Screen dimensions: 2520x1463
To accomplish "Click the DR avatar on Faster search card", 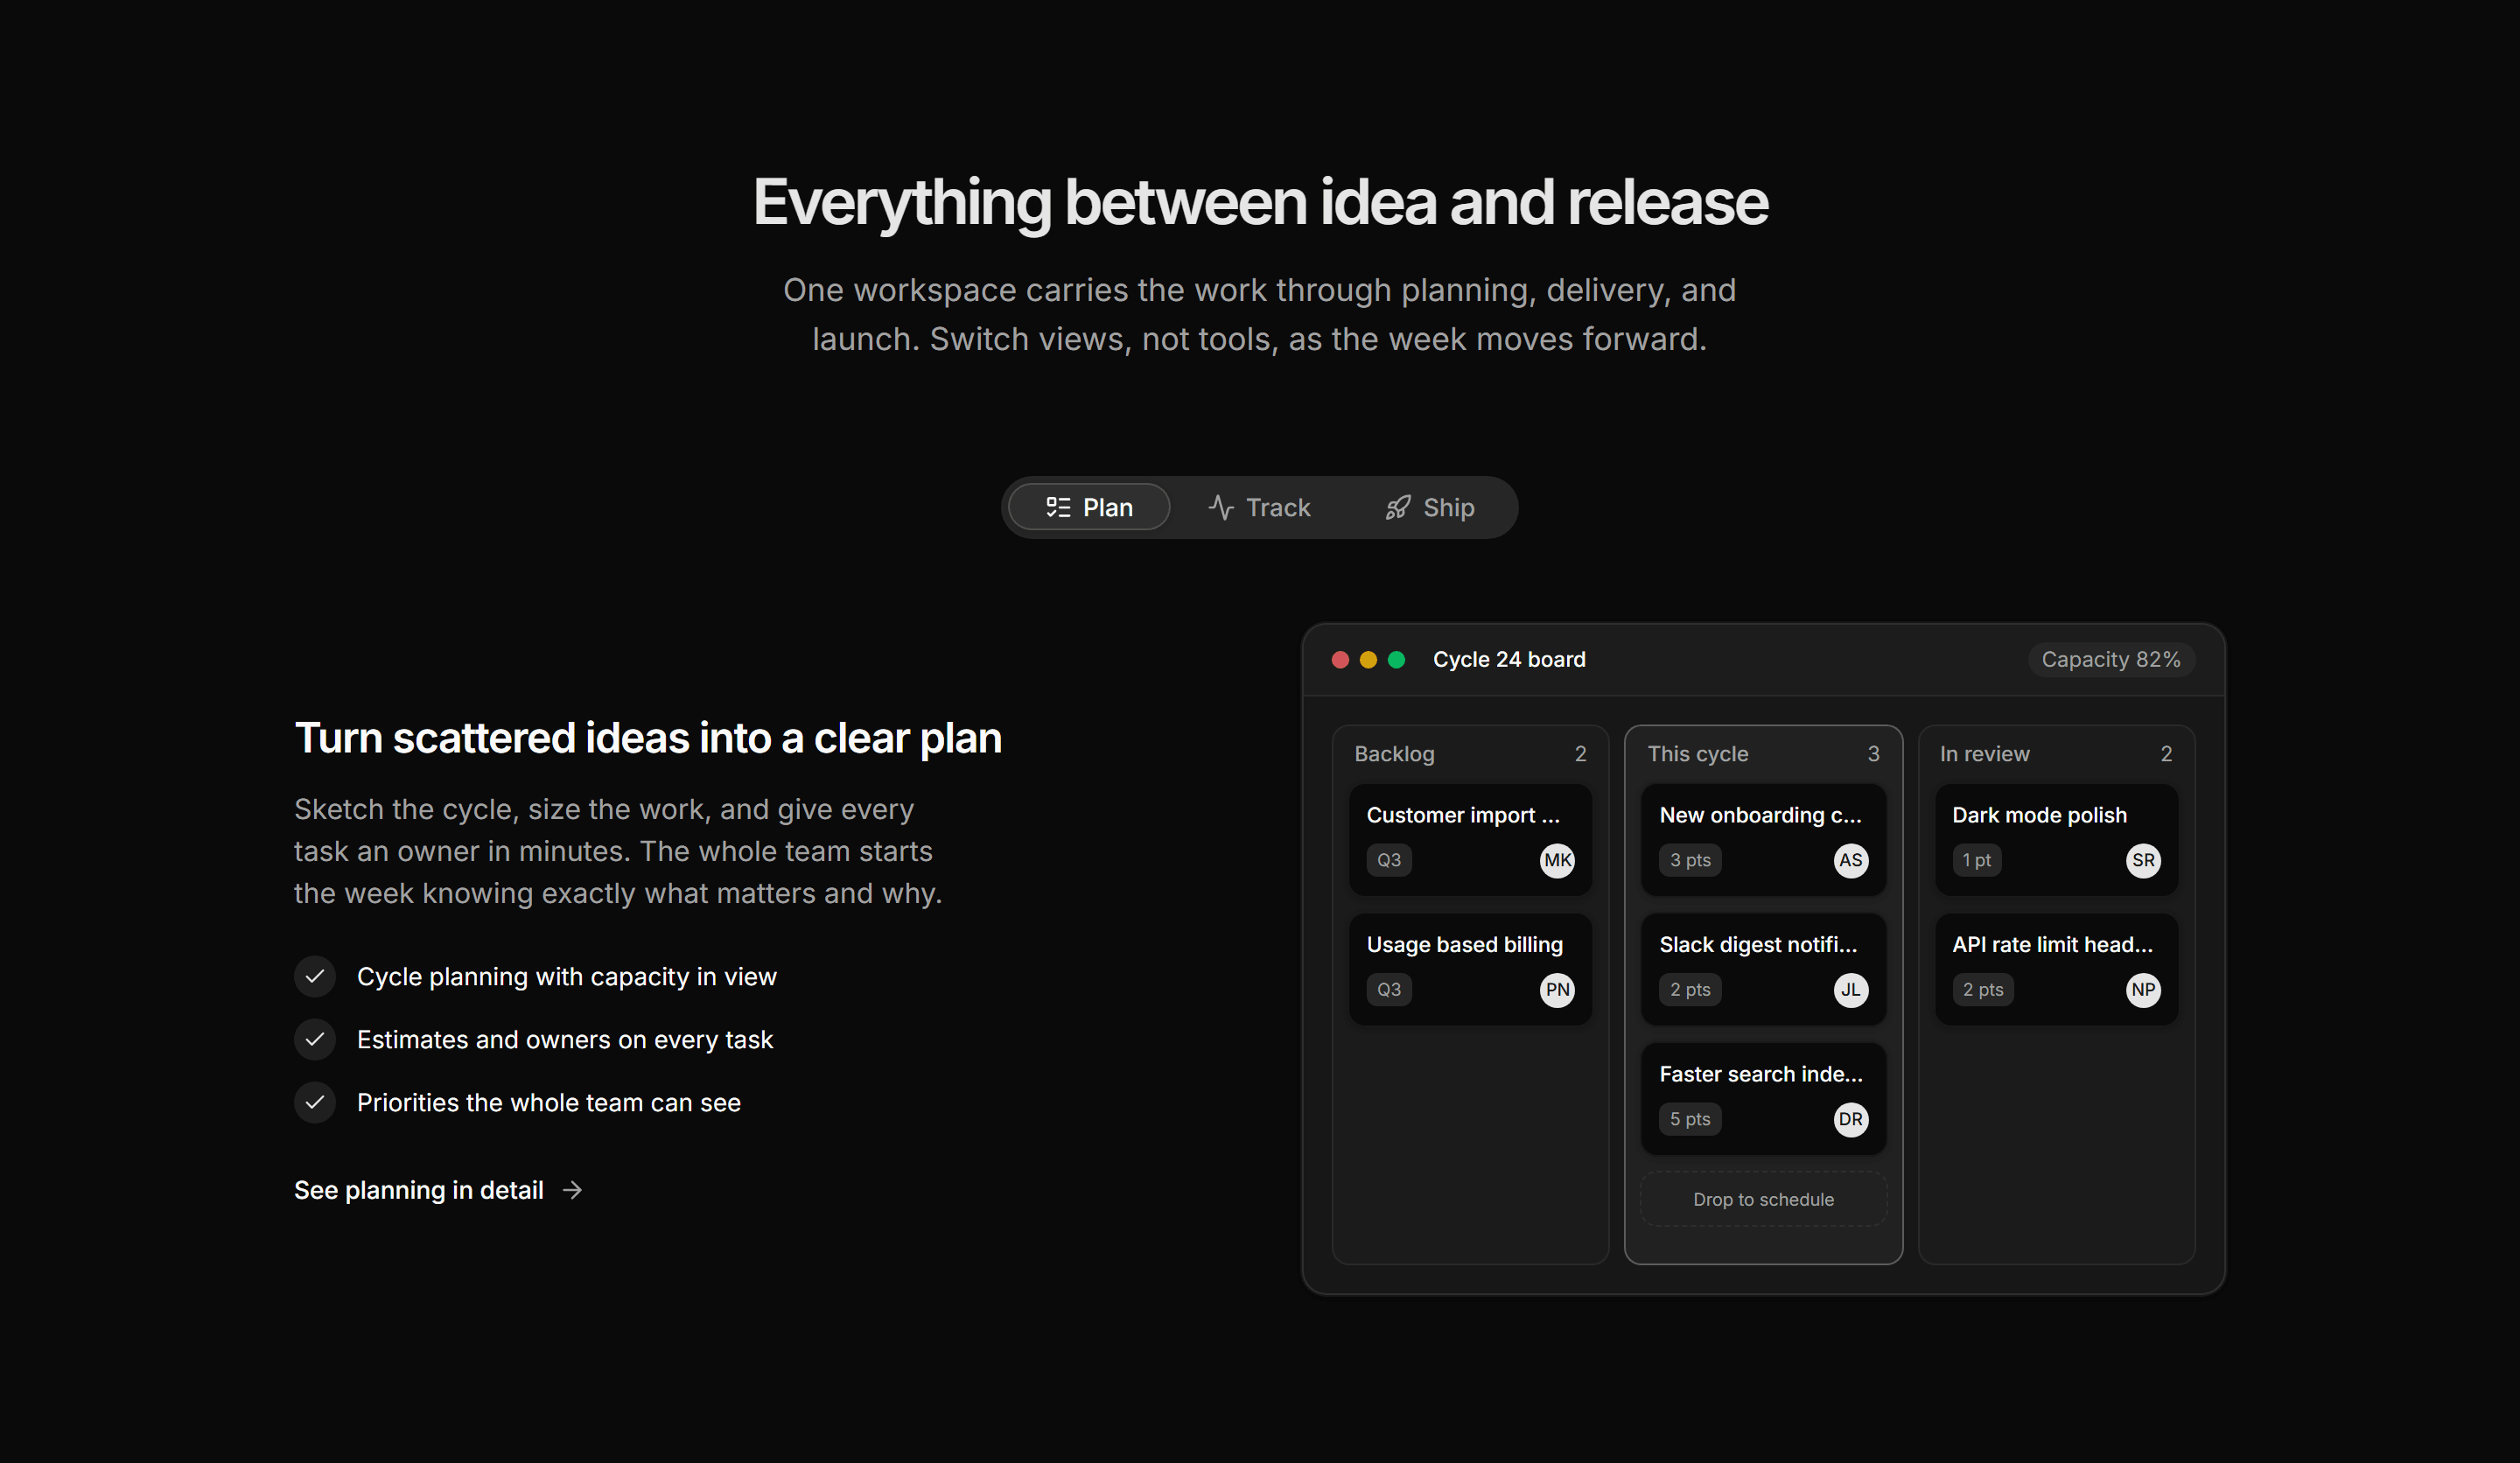I will 1851,1119.
